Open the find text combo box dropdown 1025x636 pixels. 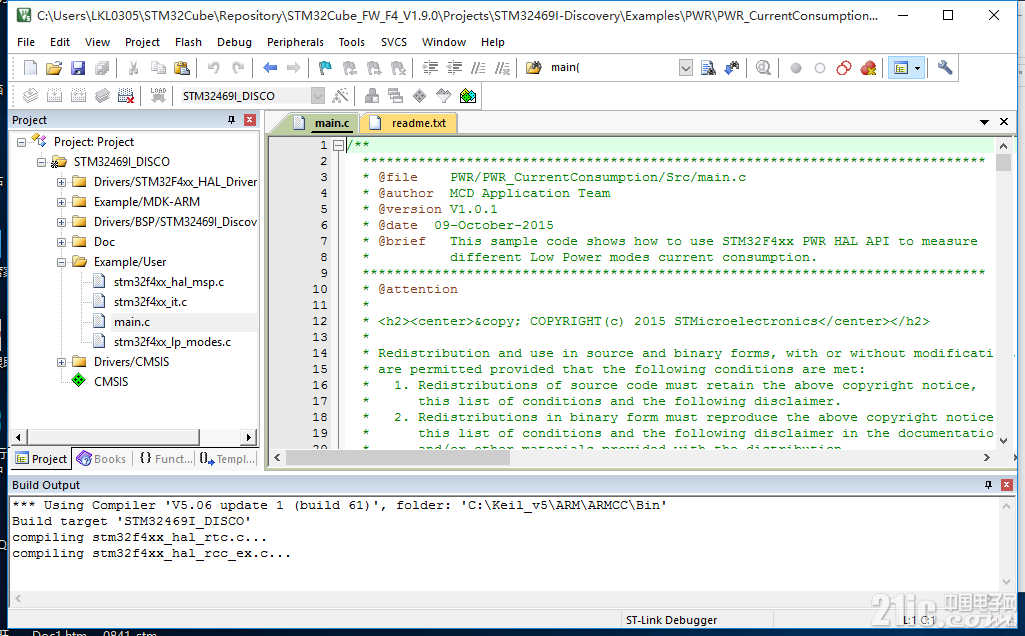coord(686,68)
